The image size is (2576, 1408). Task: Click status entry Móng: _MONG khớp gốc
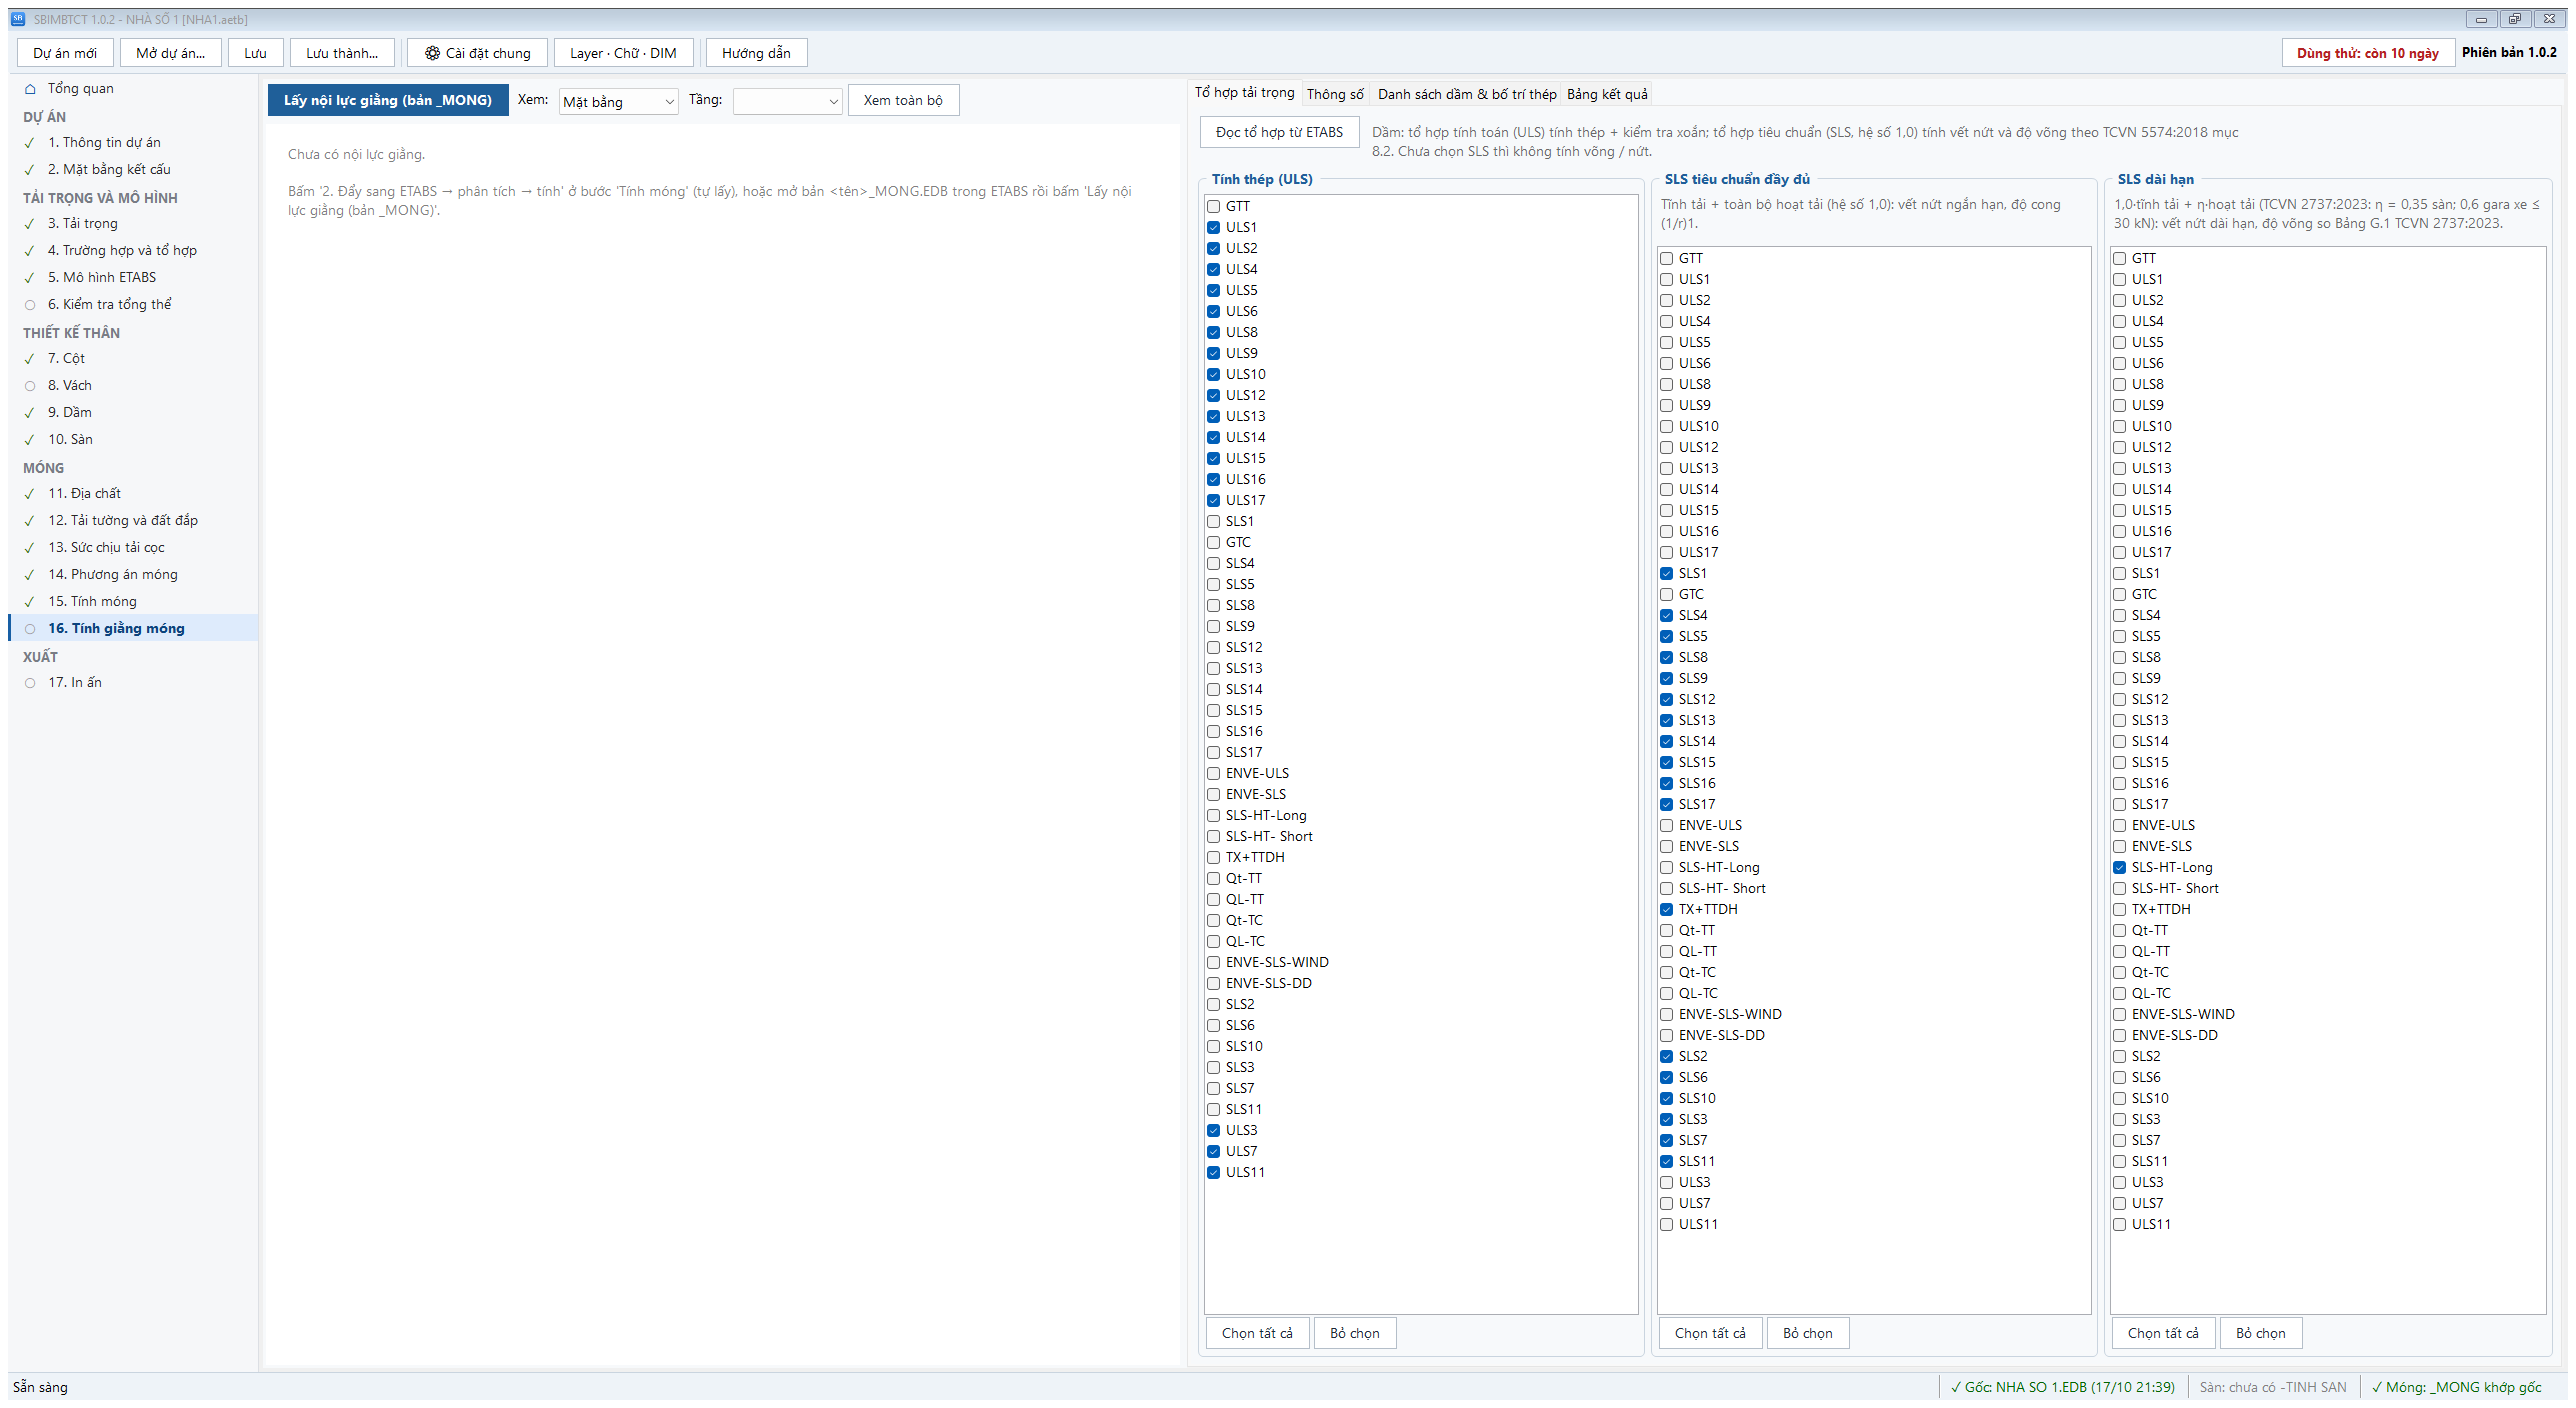(x=2456, y=1387)
